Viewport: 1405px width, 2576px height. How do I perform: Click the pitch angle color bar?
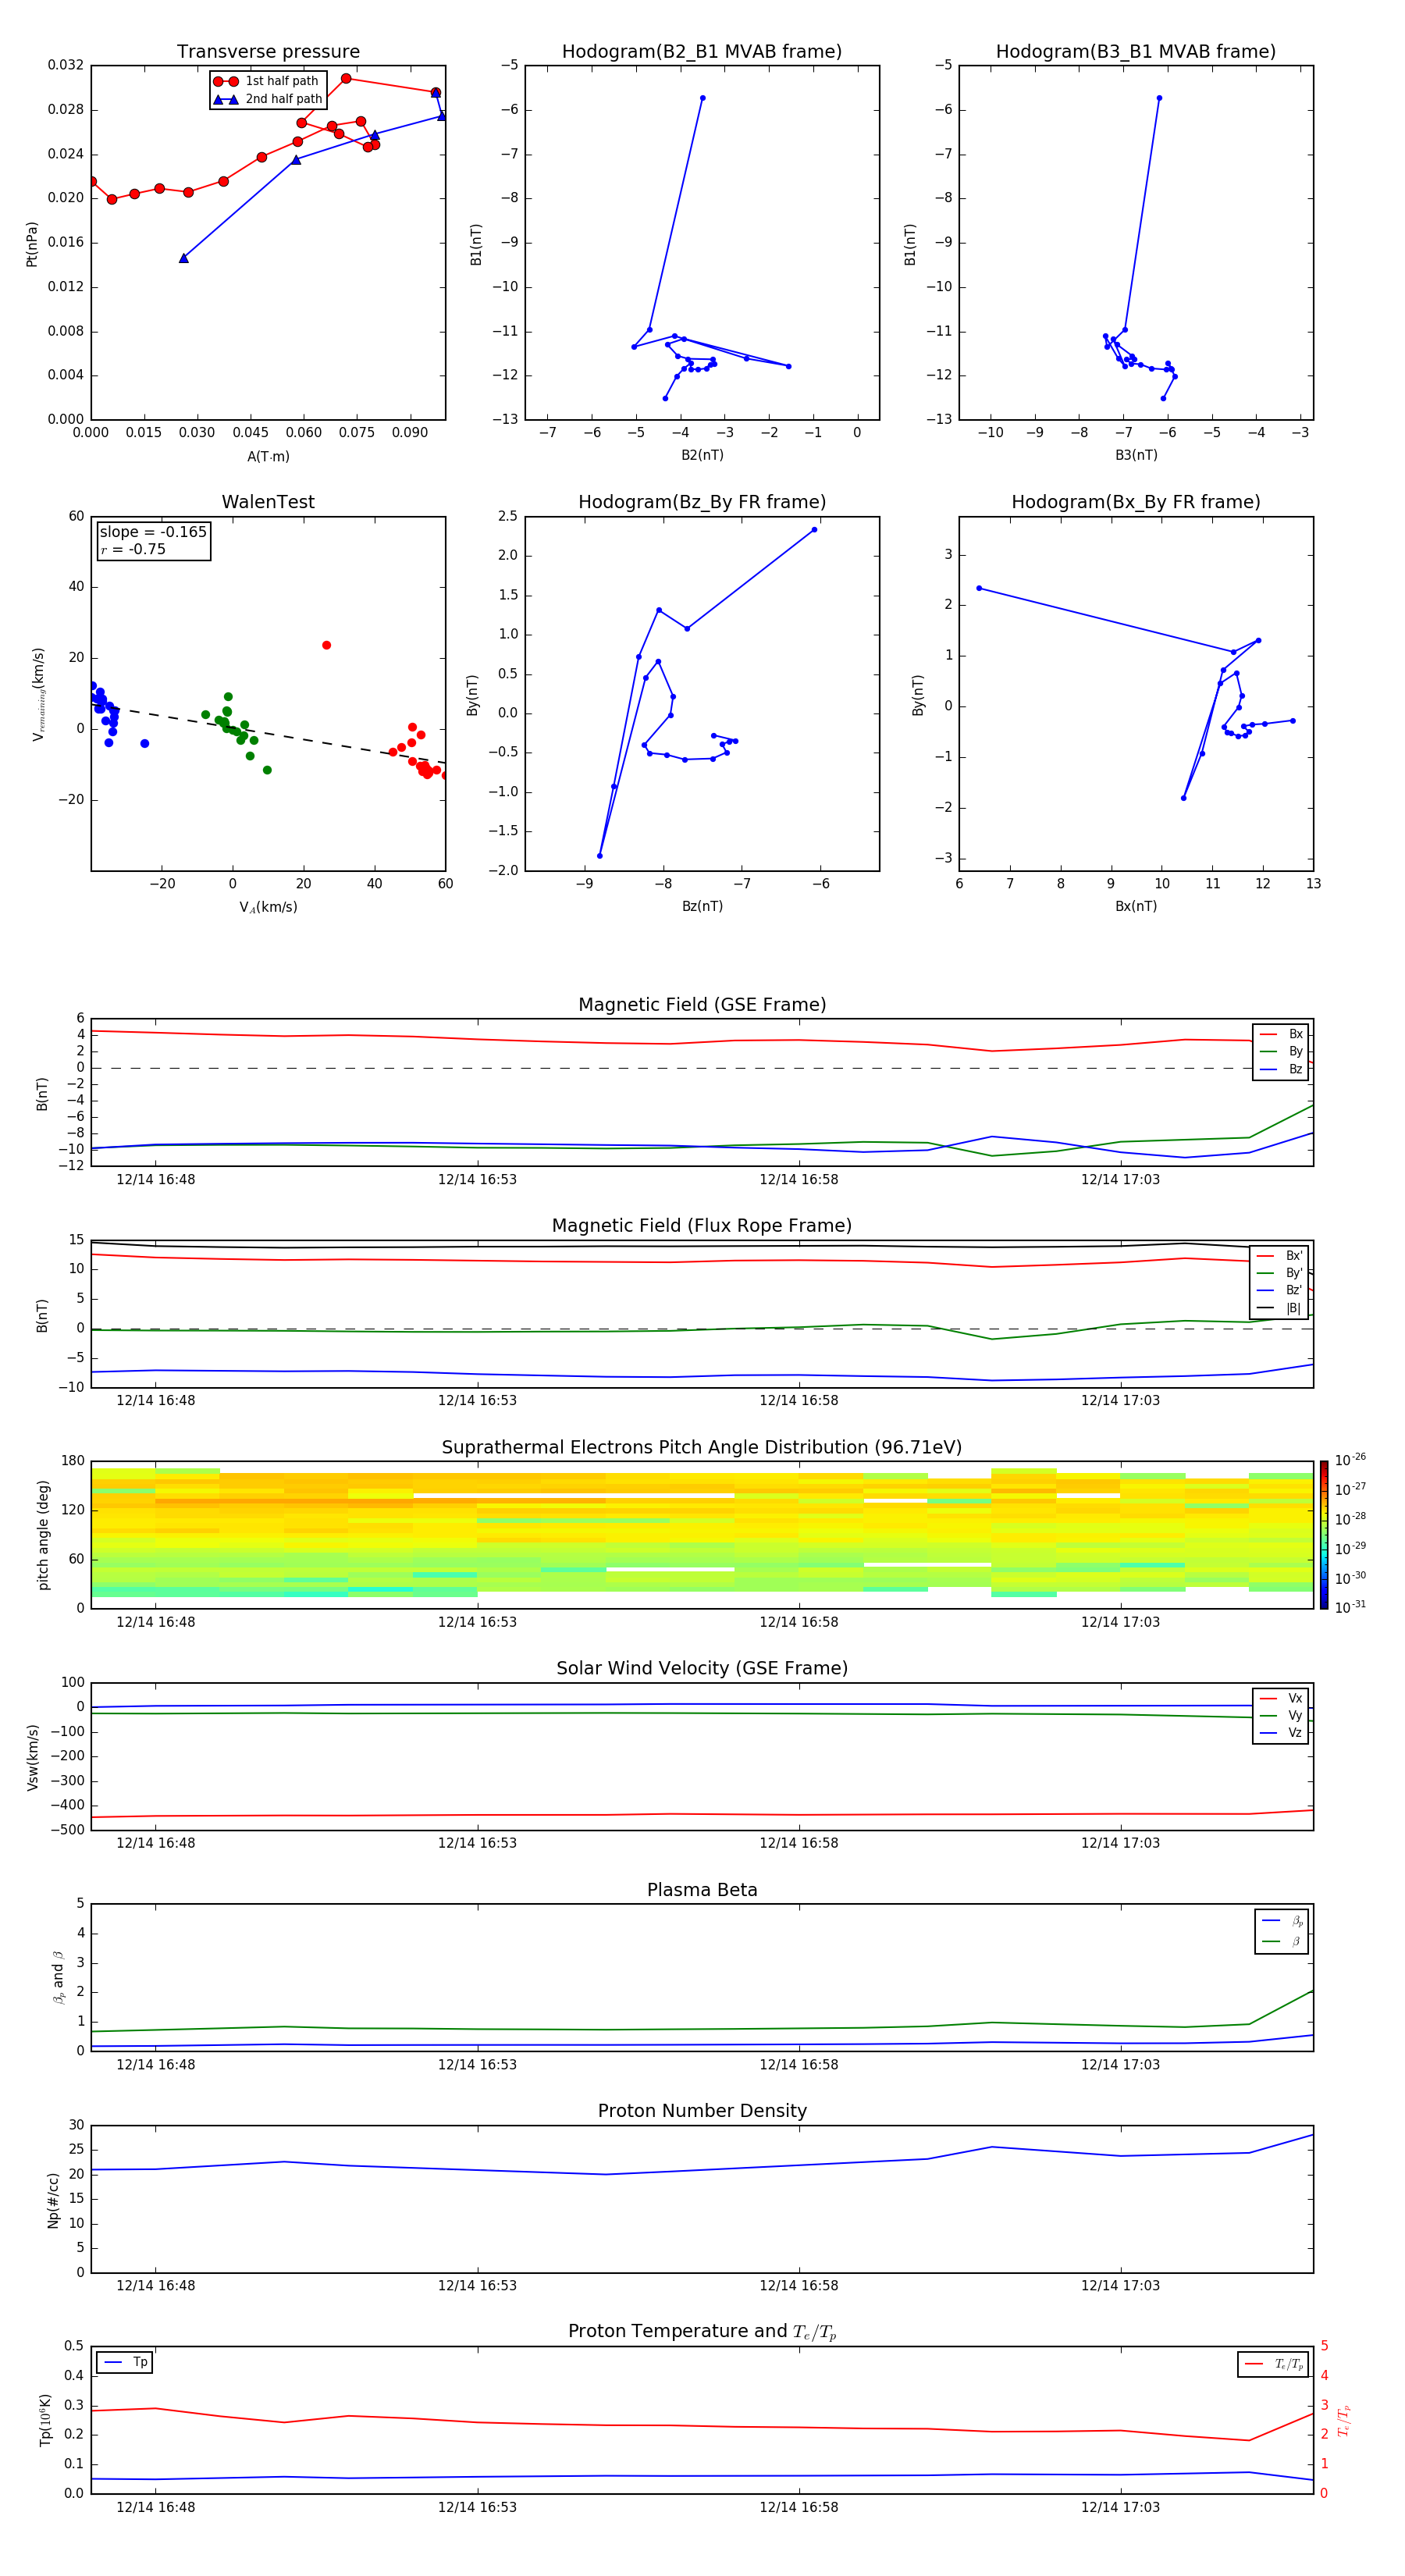(1324, 1535)
